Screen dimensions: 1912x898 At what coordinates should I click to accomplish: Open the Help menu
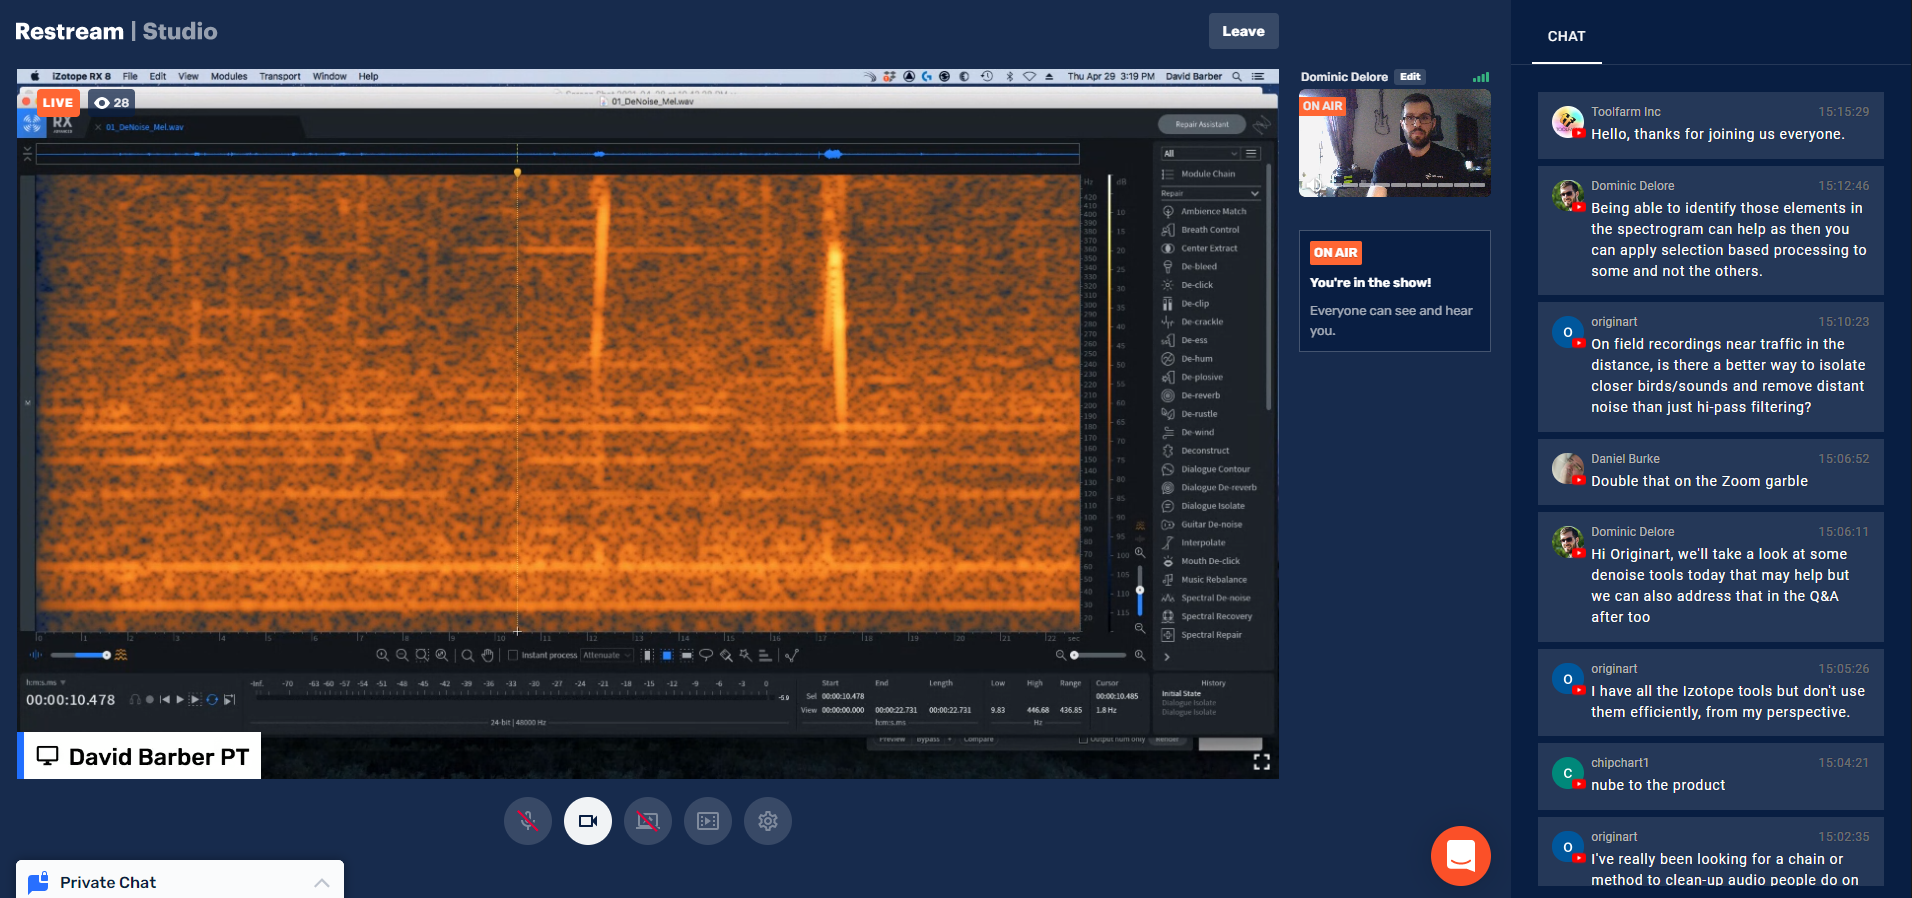coord(368,76)
